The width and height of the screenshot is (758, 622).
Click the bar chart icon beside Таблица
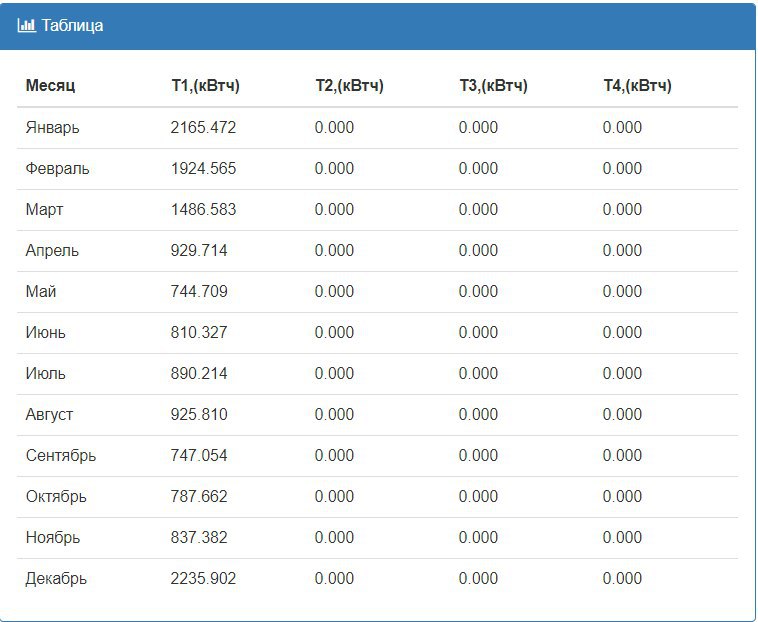26,25
